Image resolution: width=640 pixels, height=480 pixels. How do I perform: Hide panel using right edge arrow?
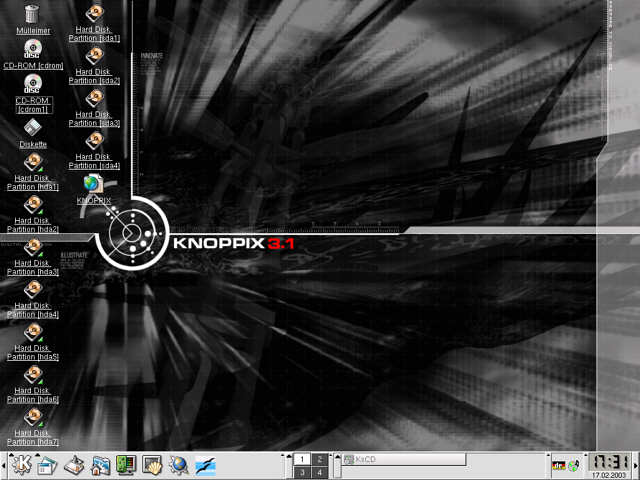[637, 466]
